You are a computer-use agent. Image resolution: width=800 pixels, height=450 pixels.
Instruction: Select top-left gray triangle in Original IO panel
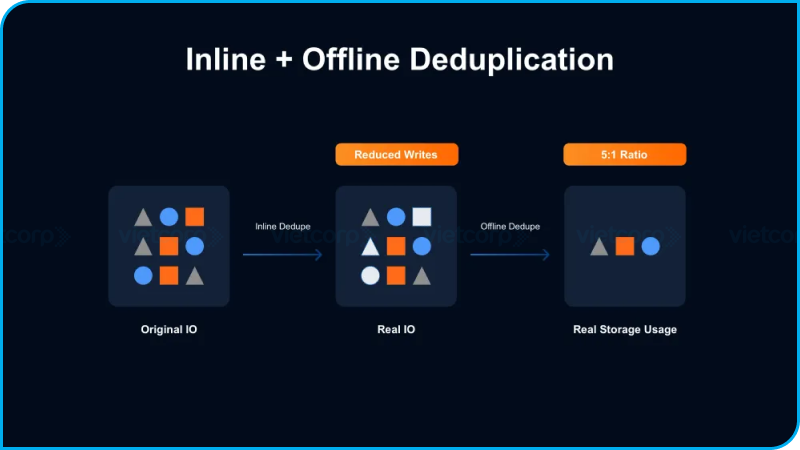click(143, 217)
